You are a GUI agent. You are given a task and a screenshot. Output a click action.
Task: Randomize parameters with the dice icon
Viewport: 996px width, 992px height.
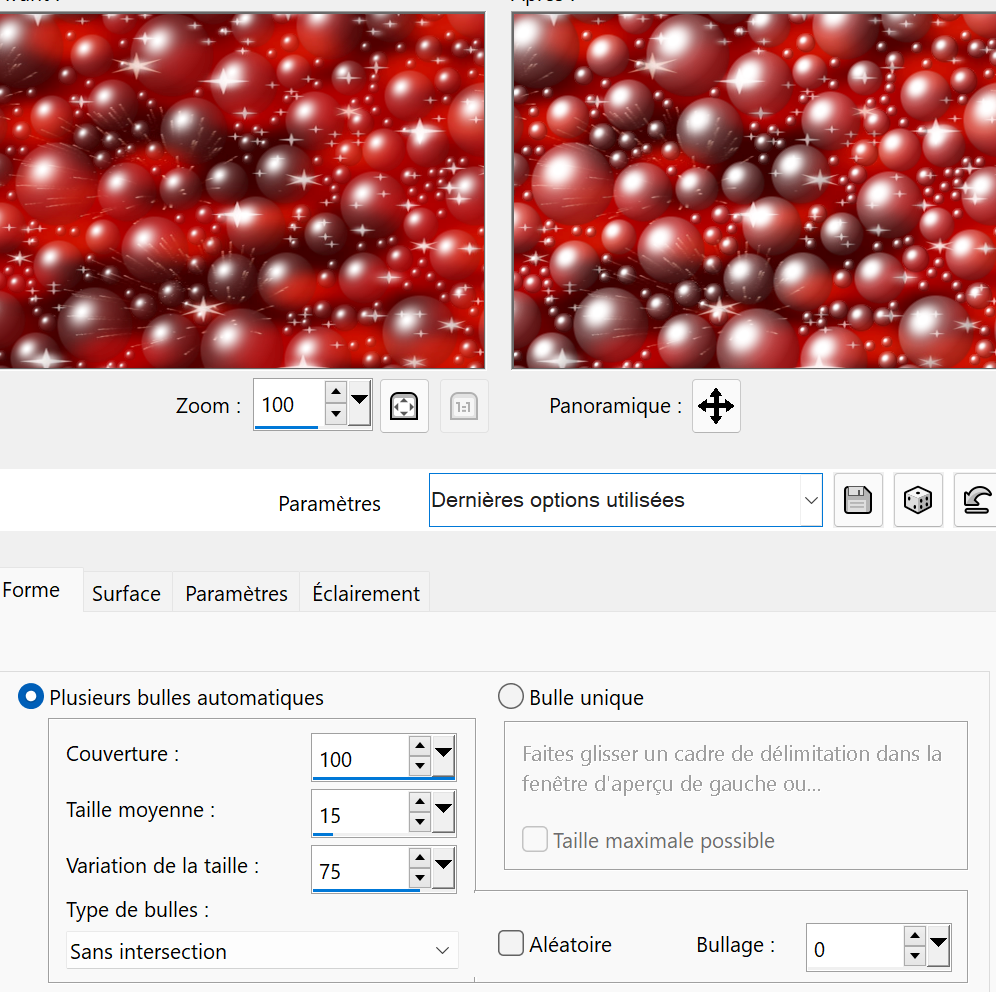tap(918, 500)
